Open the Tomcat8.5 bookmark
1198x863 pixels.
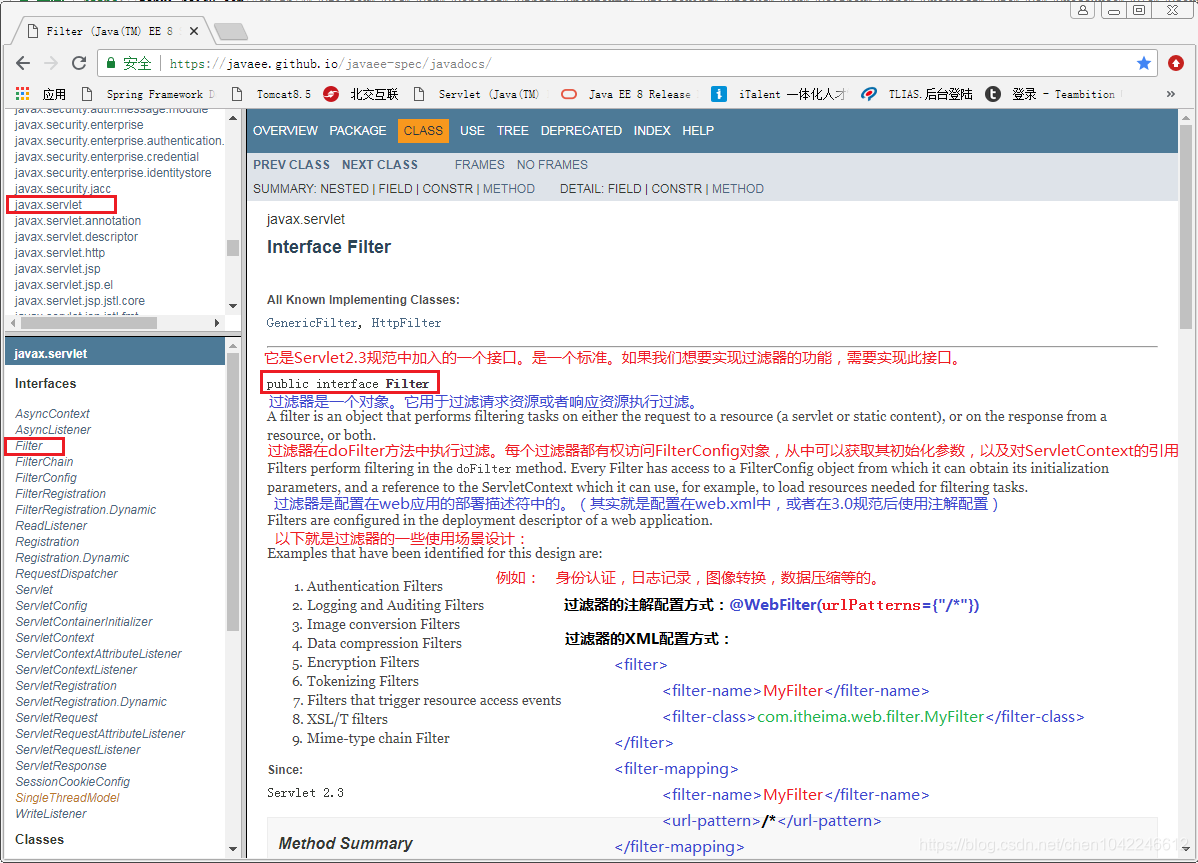(272, 94)
